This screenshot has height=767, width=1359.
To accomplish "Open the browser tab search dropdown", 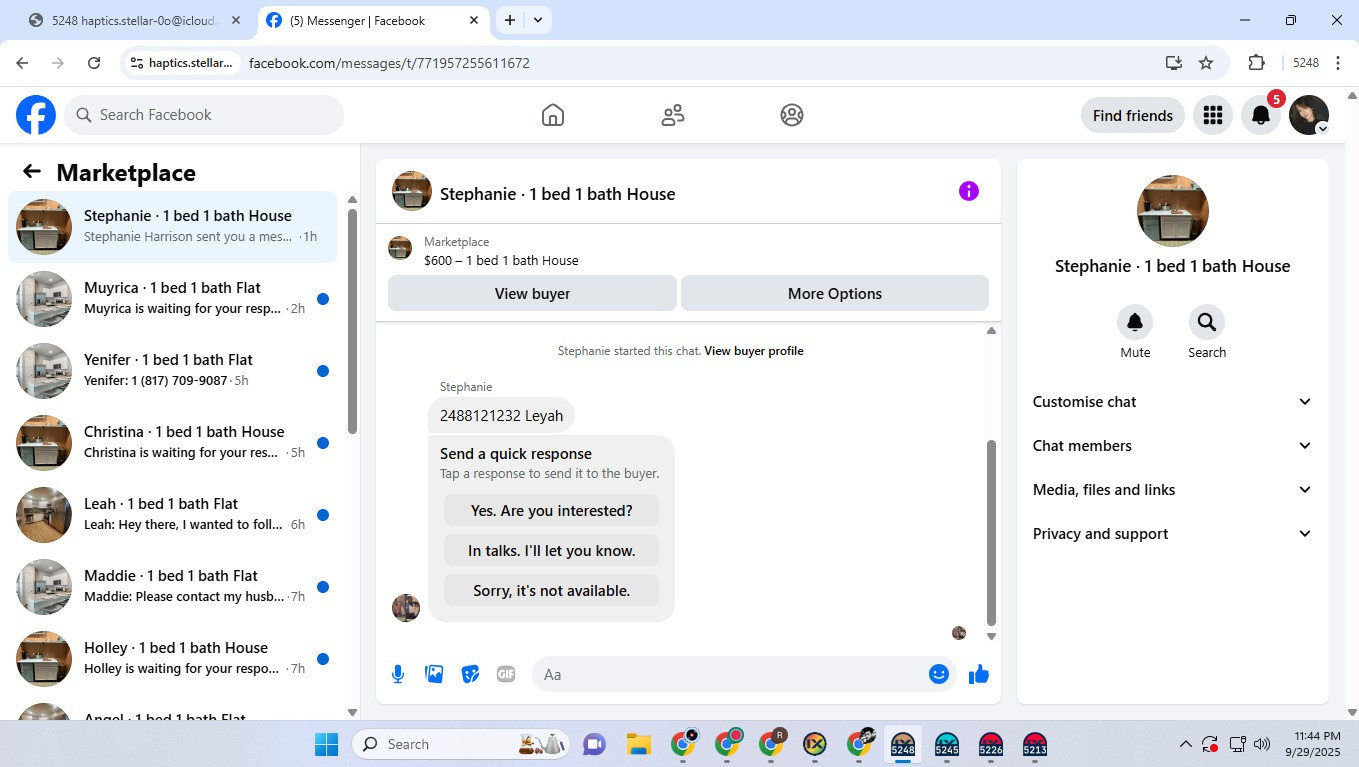I will [538, 20].
